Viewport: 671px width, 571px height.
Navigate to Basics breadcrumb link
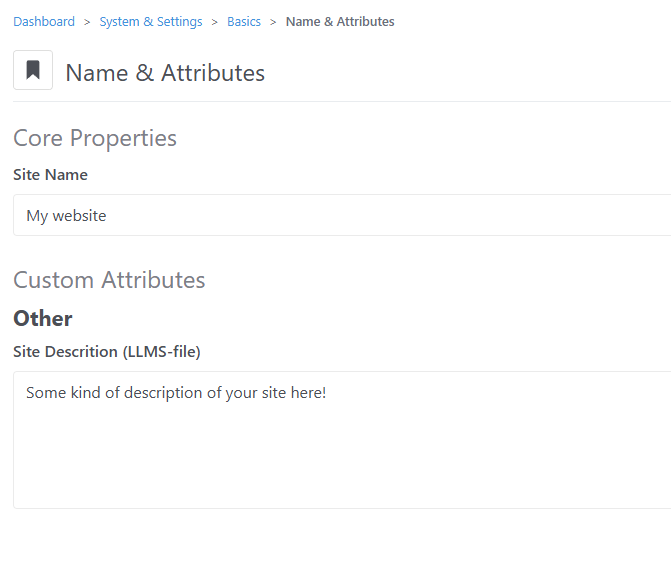point(243,21)
